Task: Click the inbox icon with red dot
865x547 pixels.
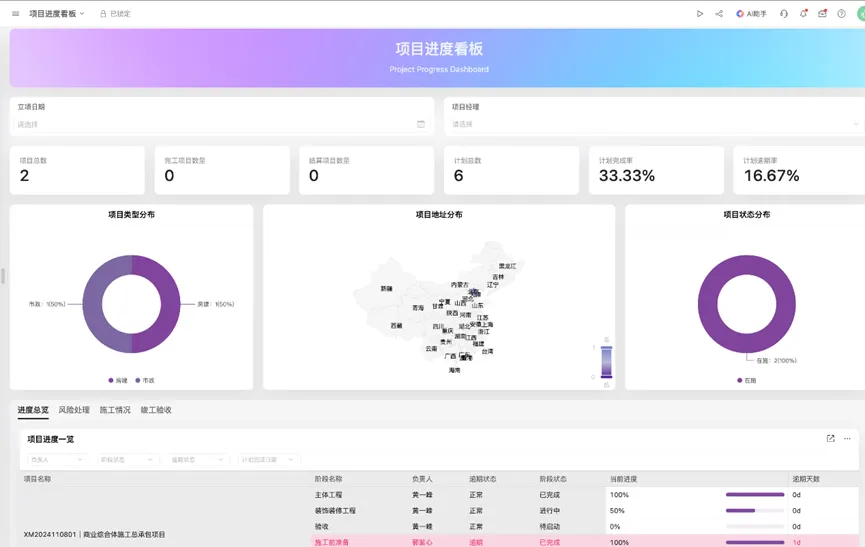Action: 823,14
